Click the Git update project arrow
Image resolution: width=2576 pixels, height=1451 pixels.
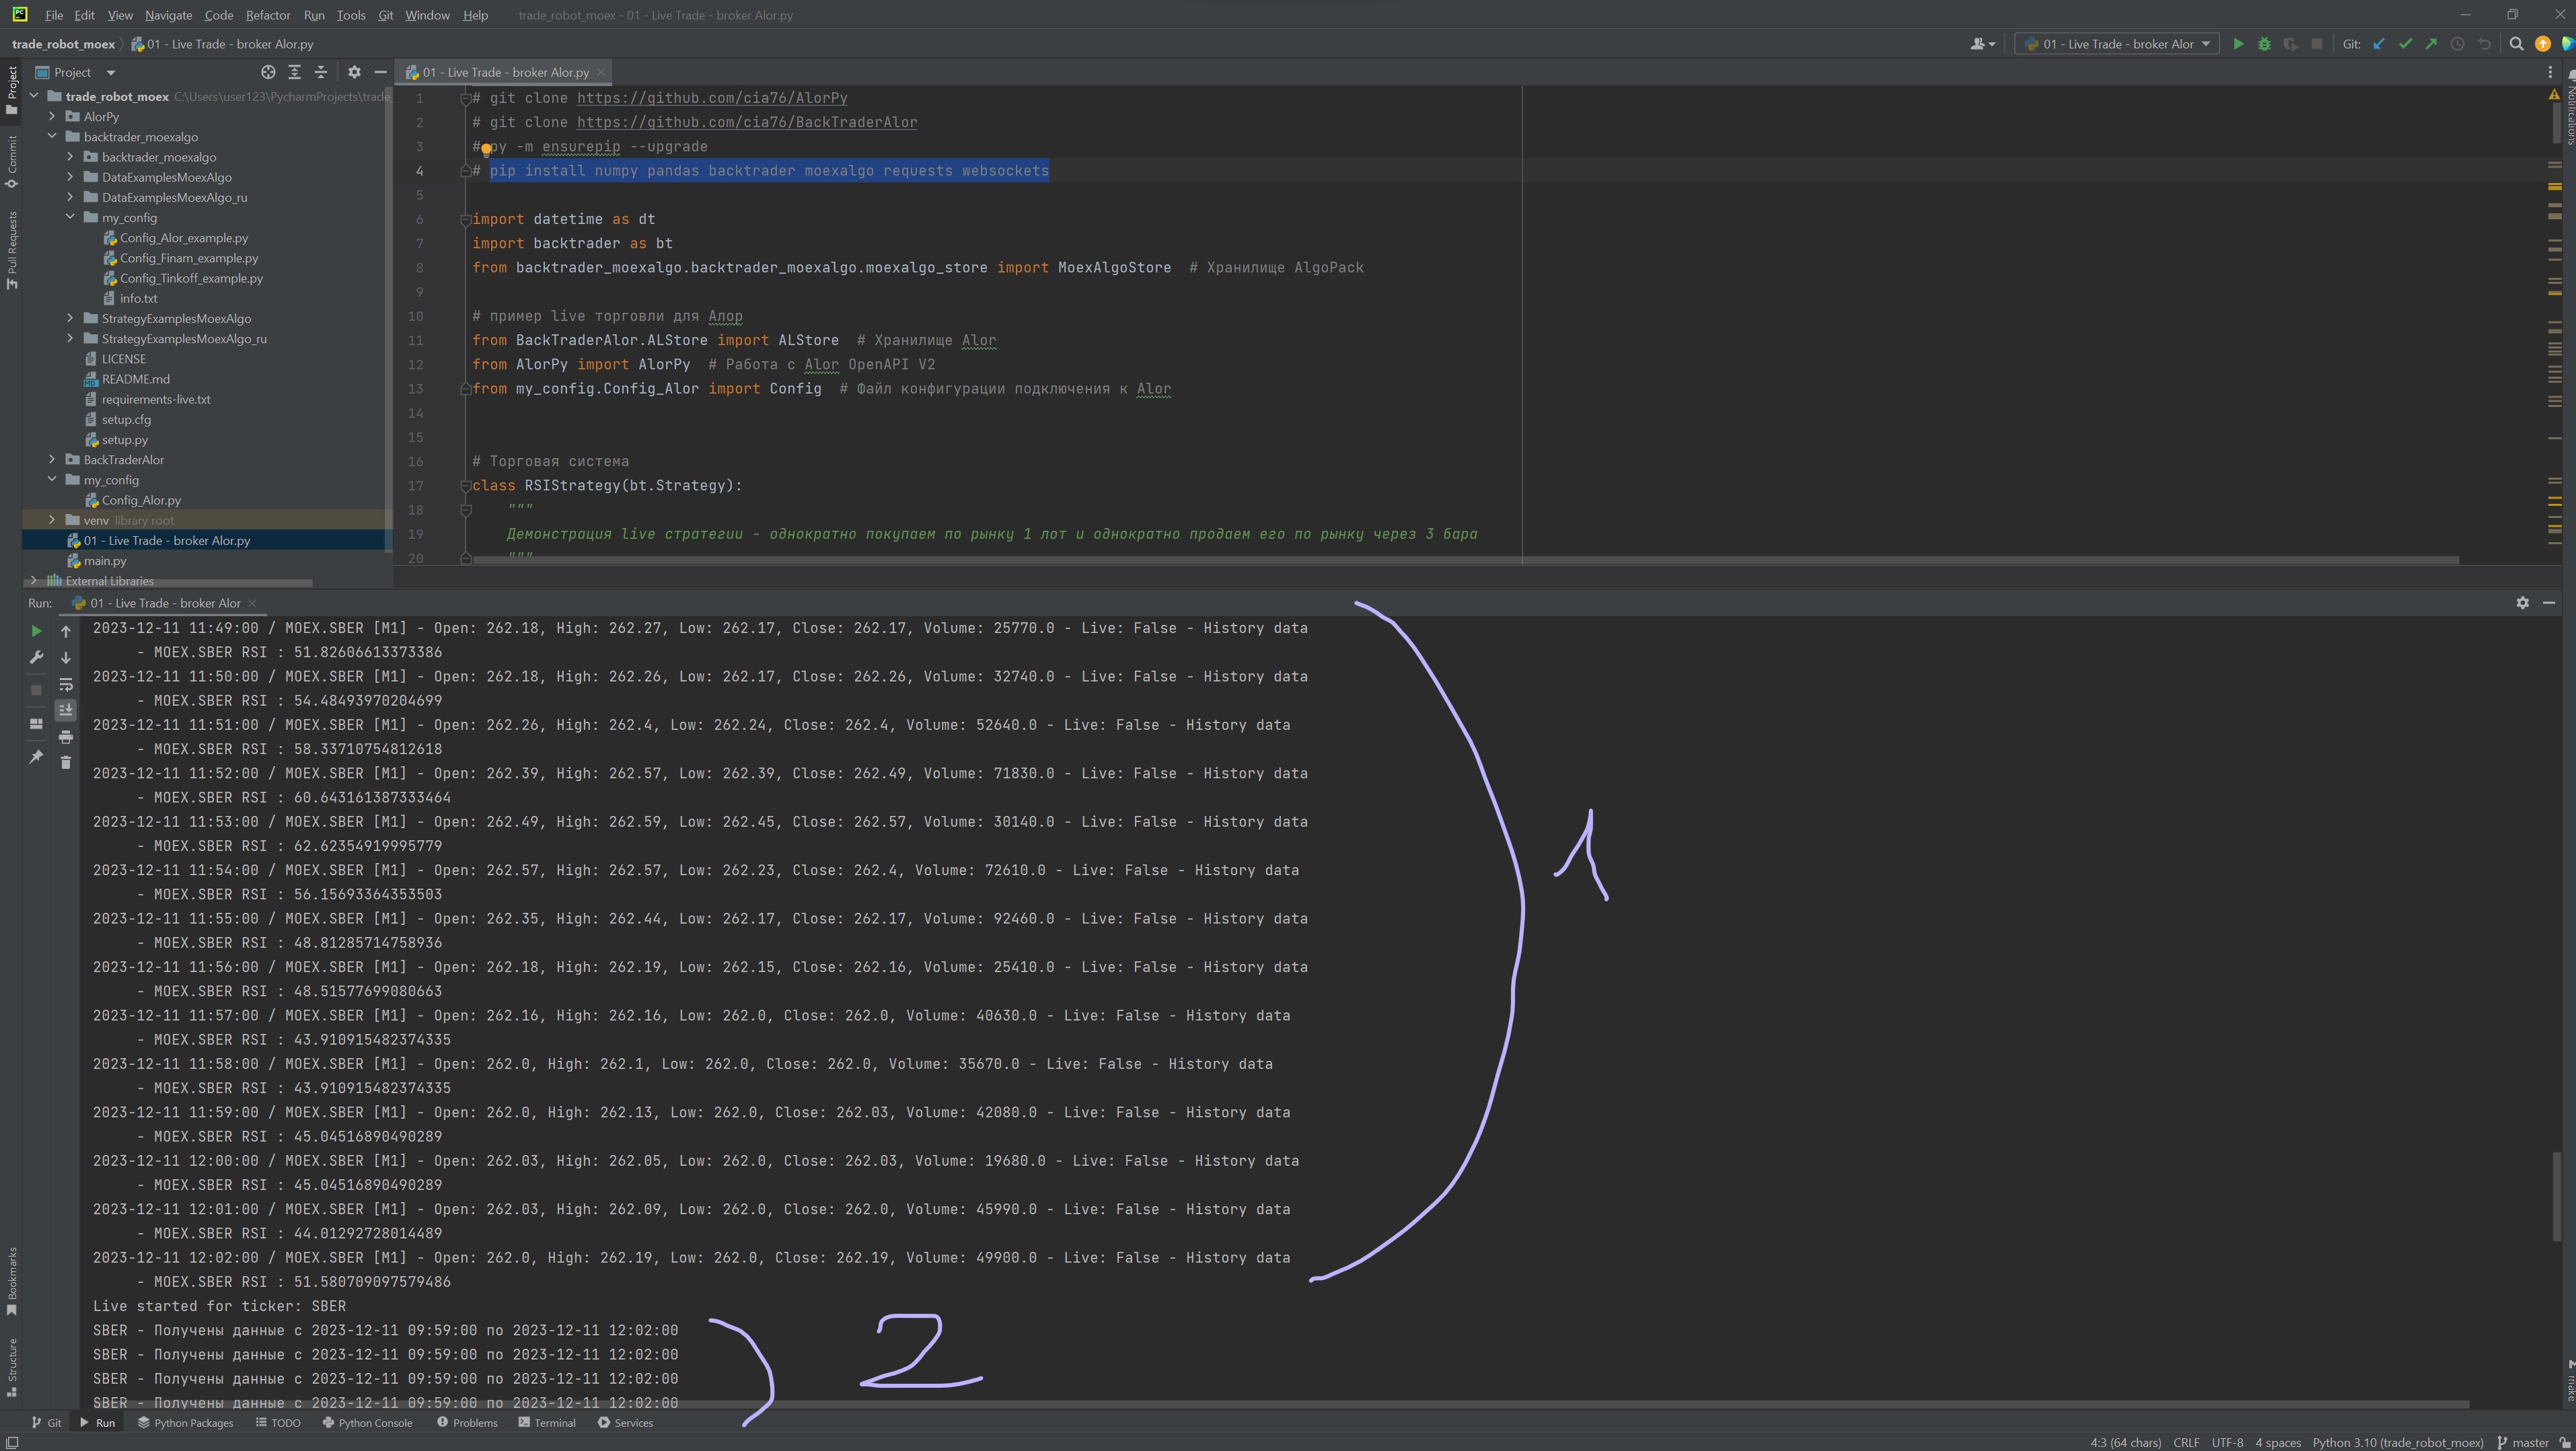[x=2379, y=44]
